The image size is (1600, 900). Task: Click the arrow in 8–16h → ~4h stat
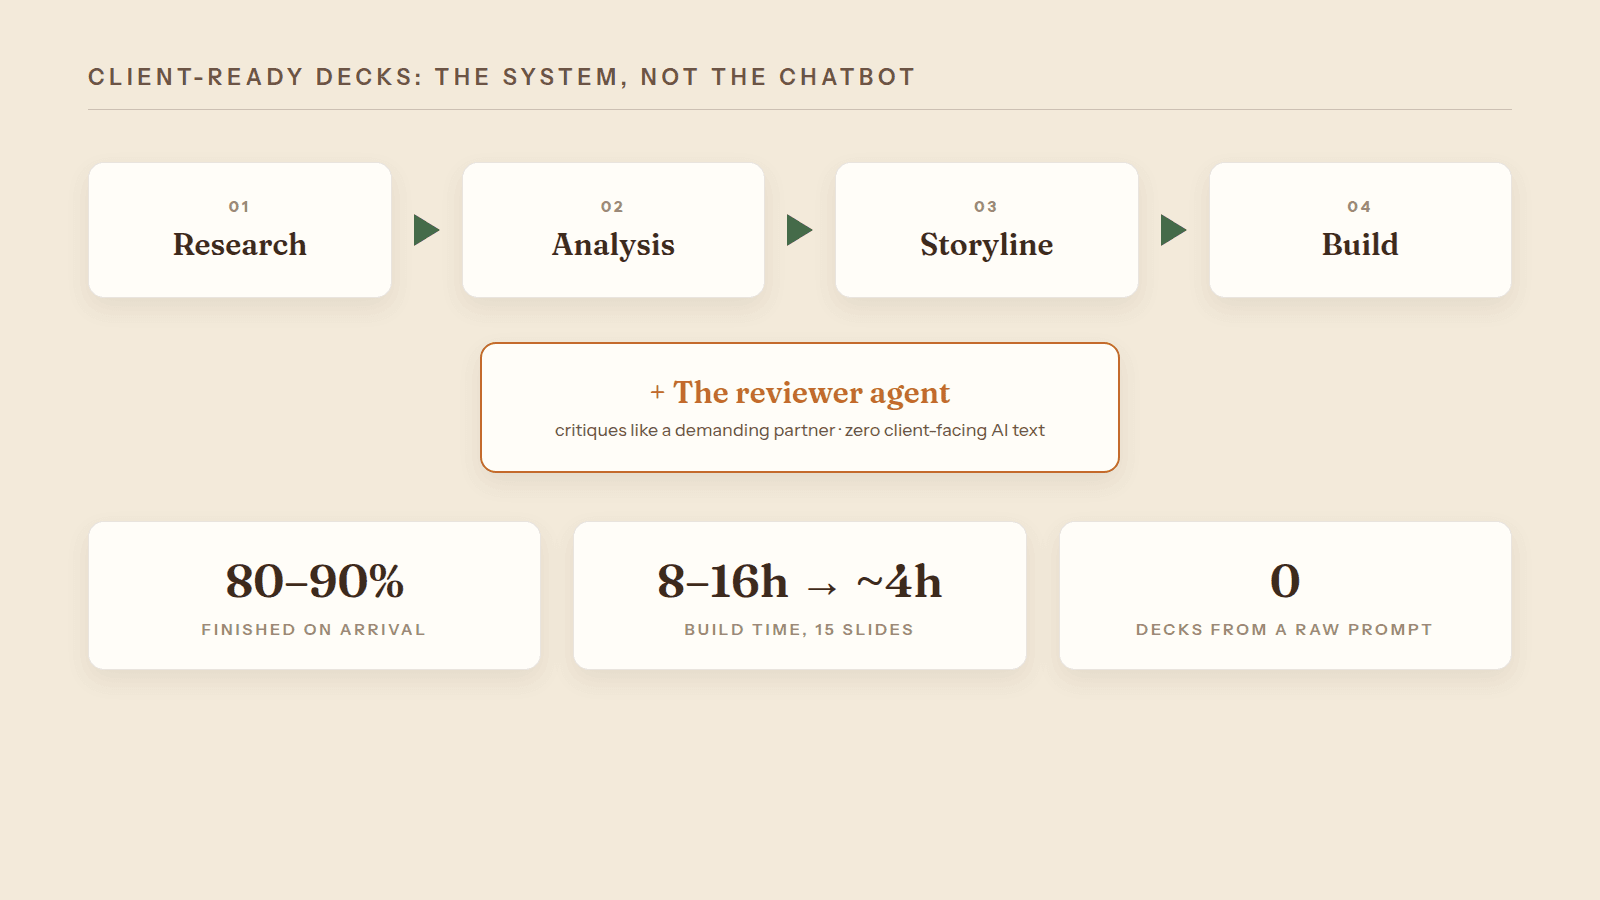[x=822, y=588]
